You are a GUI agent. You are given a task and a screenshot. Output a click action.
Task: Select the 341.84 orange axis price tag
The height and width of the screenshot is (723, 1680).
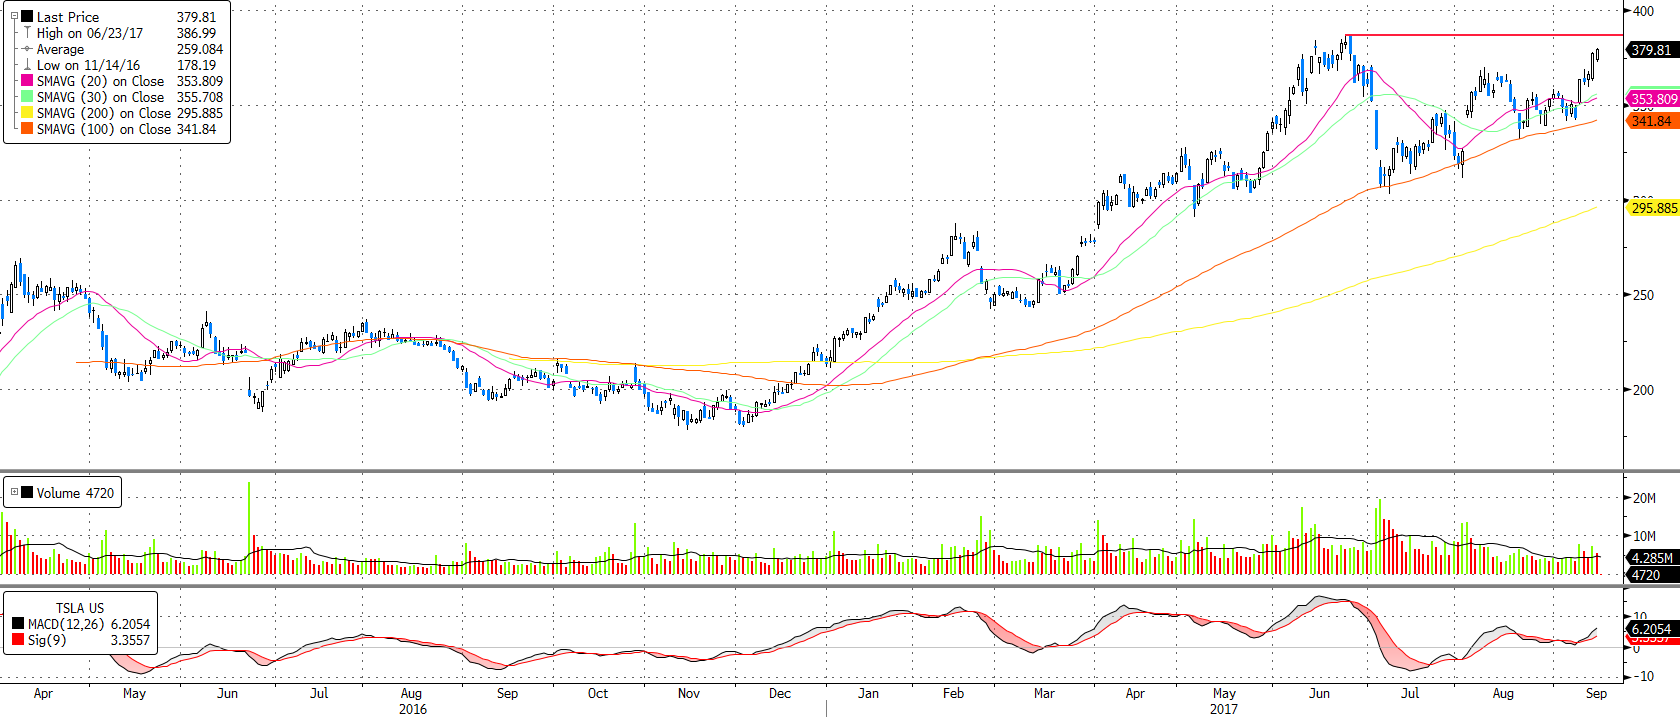[1651, 121]
